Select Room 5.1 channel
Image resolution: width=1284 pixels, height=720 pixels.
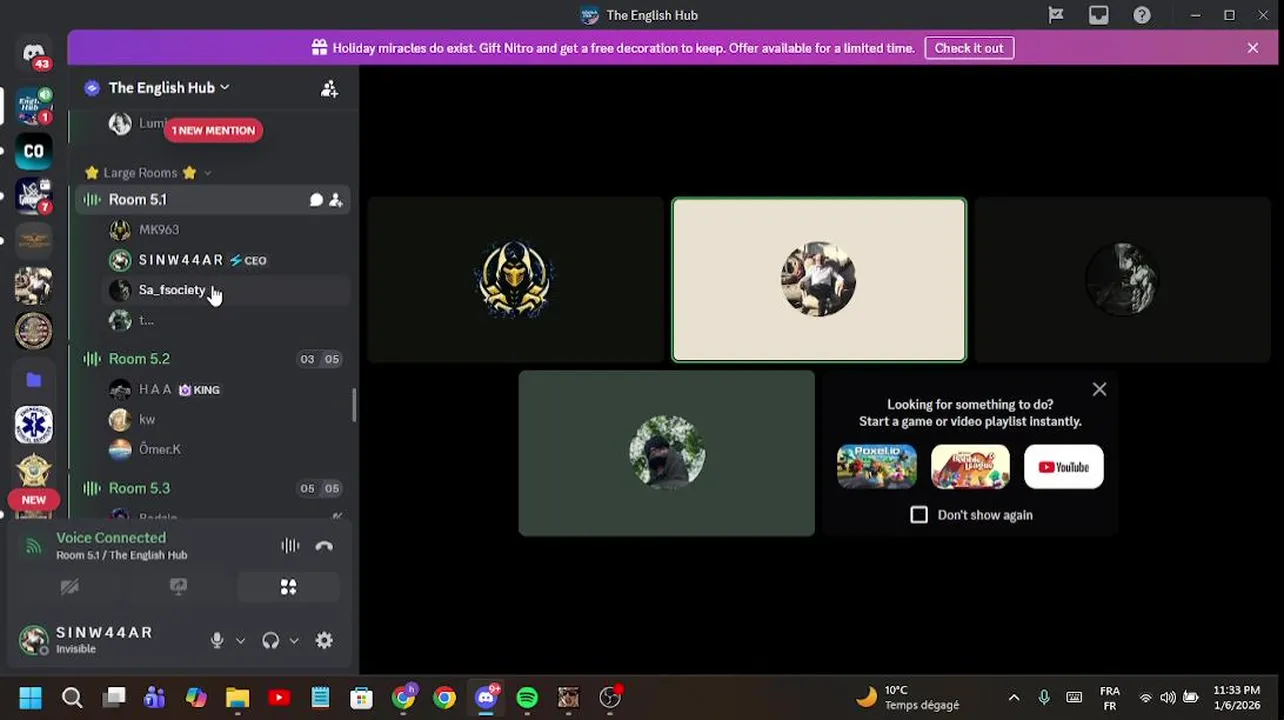pyautogui.click(x=213, y=200)
